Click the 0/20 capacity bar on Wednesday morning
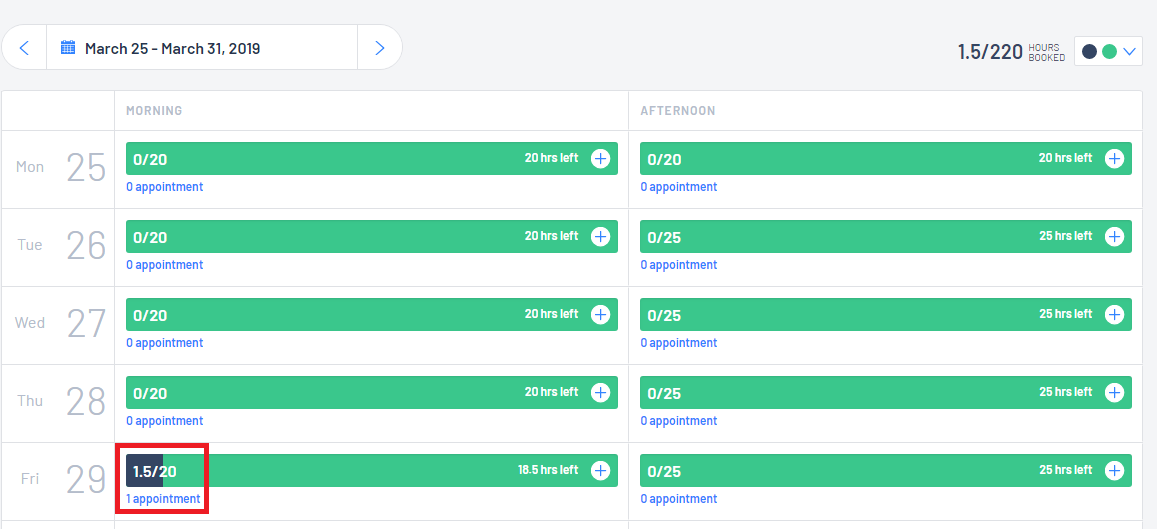The height and width of the screenshot is (529, 1157). point(372,315)
